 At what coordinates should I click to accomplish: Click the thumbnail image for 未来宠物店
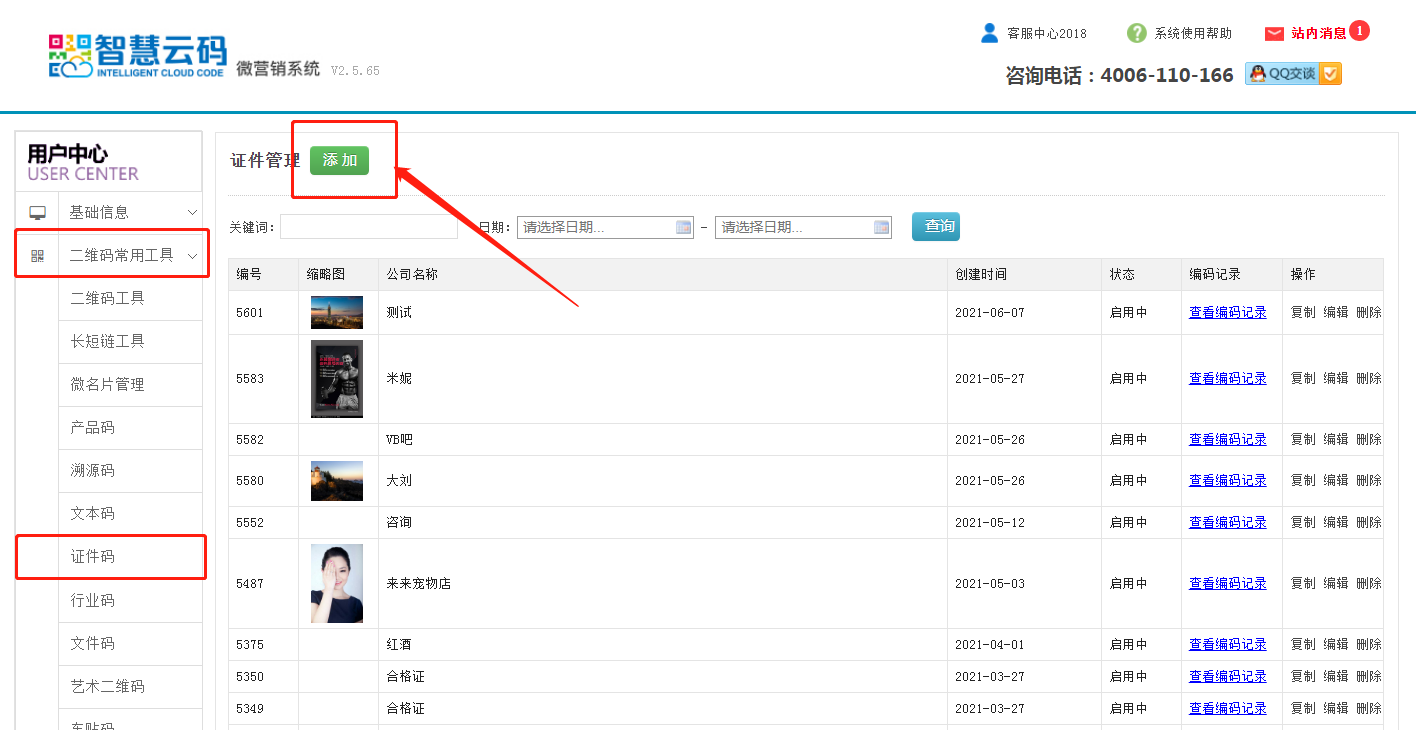tap(337, 583)
